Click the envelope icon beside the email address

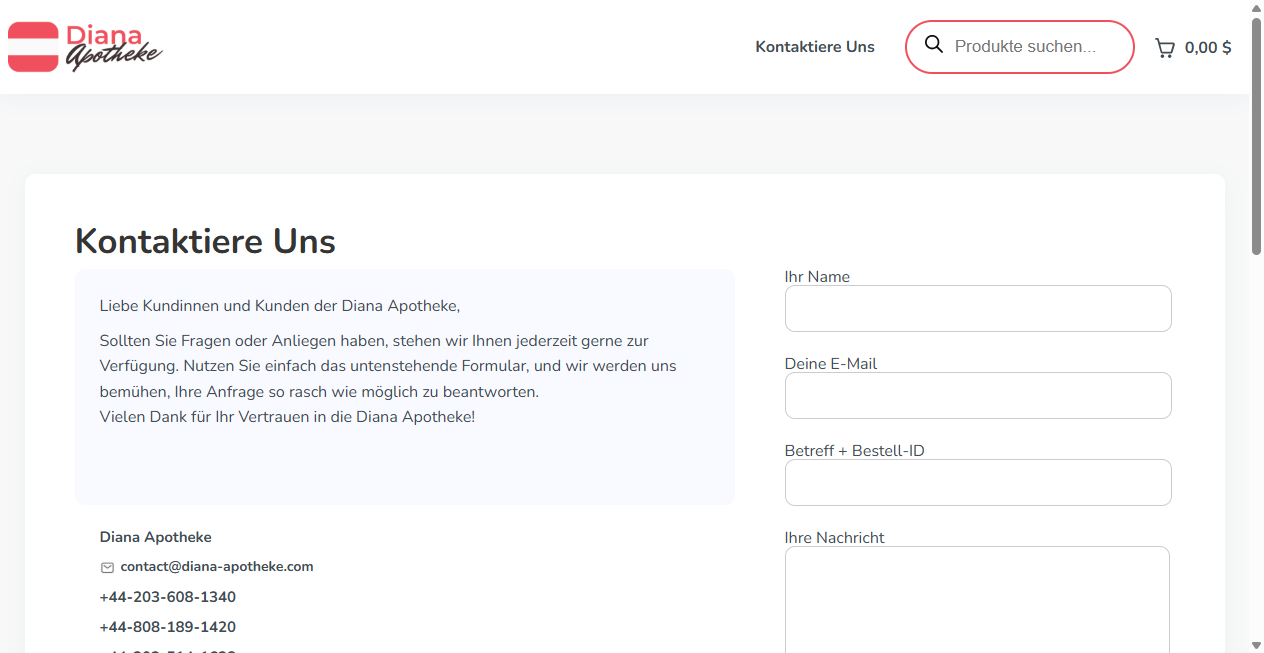coord(107,567)
